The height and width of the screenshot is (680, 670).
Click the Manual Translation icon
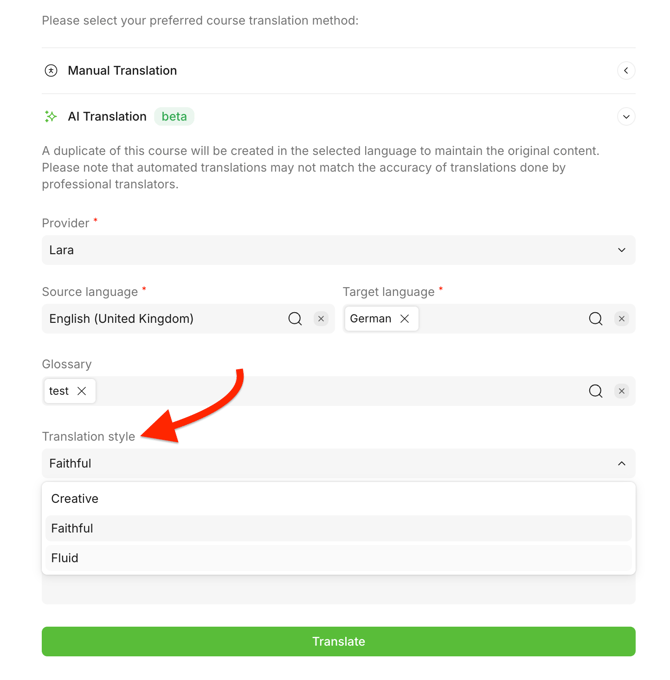coord(51,71)
